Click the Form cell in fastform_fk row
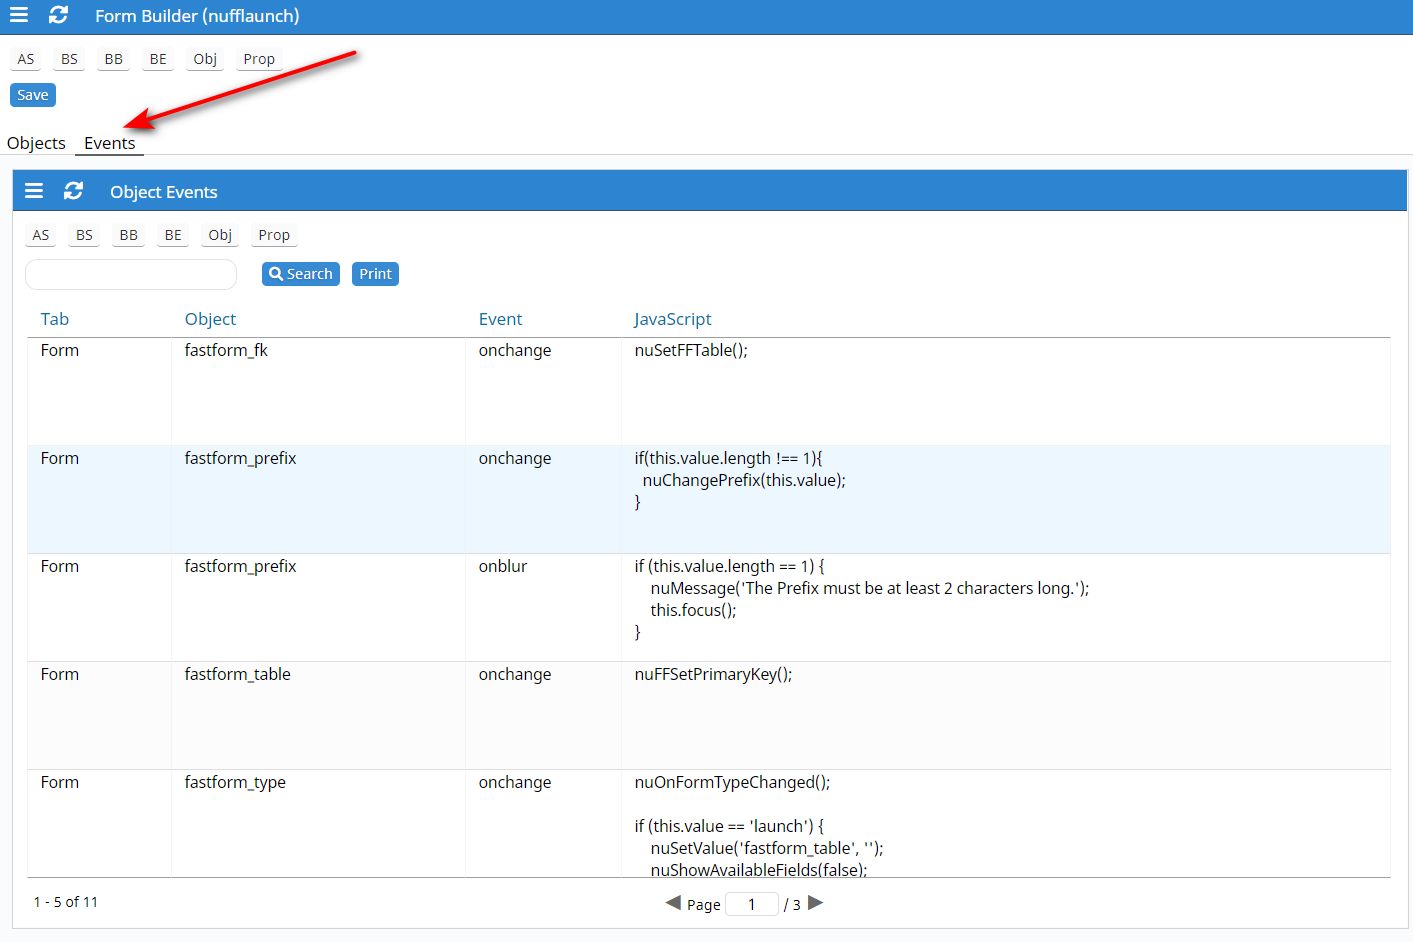The image size is (1413, 942). [99, 392]
